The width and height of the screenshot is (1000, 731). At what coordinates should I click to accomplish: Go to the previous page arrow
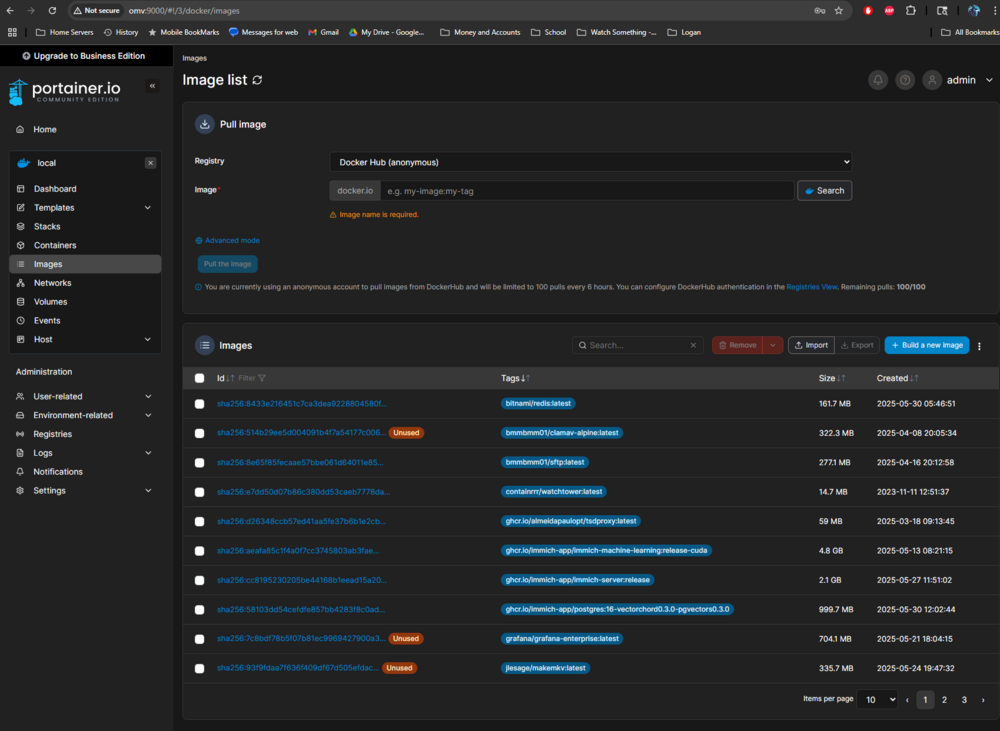(x=907, y=700)
